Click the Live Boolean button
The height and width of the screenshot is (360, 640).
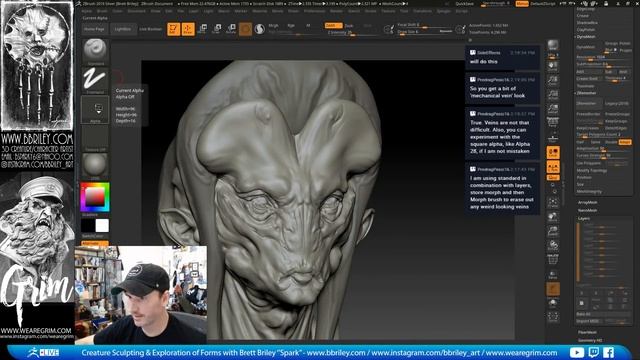click(150, 29)
